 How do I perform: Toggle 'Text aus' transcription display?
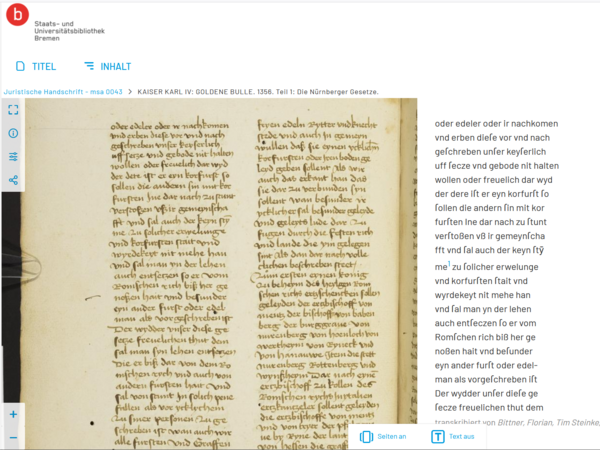pyautogui.click(x=453, y=437)
